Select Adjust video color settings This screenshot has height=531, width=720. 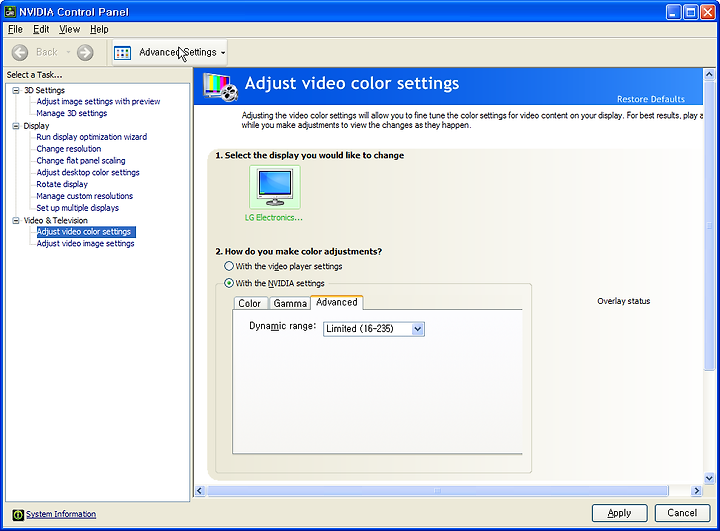(86, 232)
